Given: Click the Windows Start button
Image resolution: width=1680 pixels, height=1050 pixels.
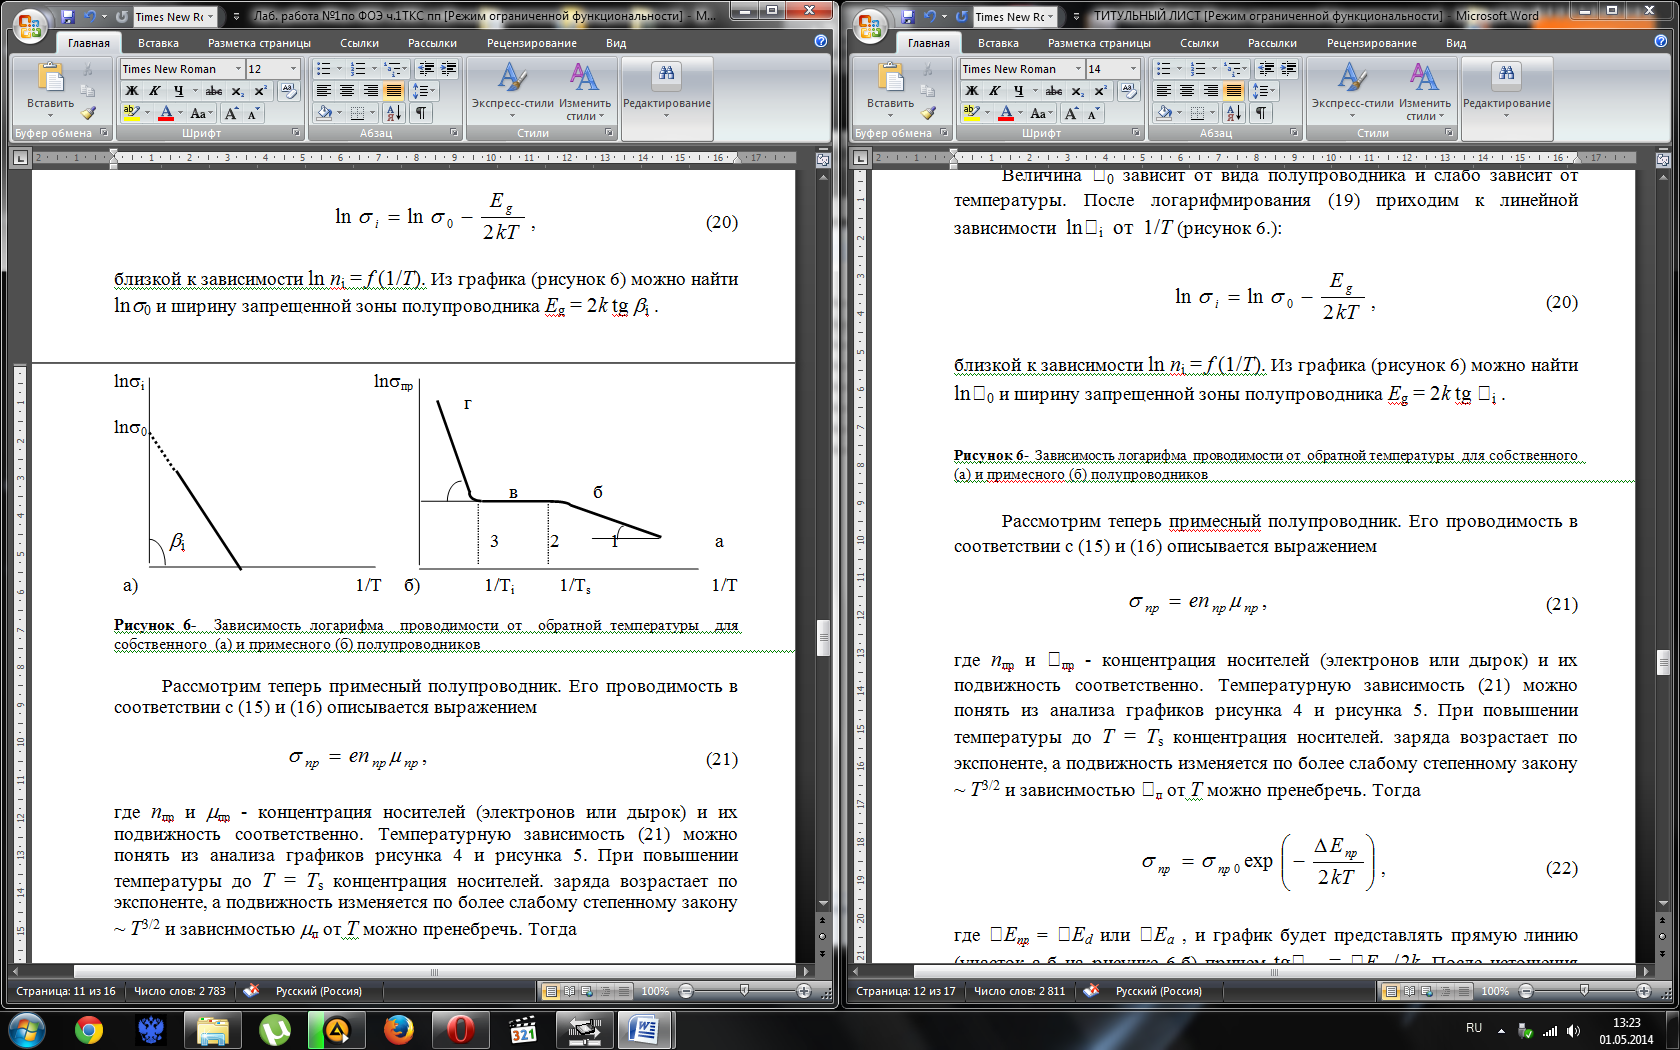Looking at the screenshot, I should (x=26, y=1029).
